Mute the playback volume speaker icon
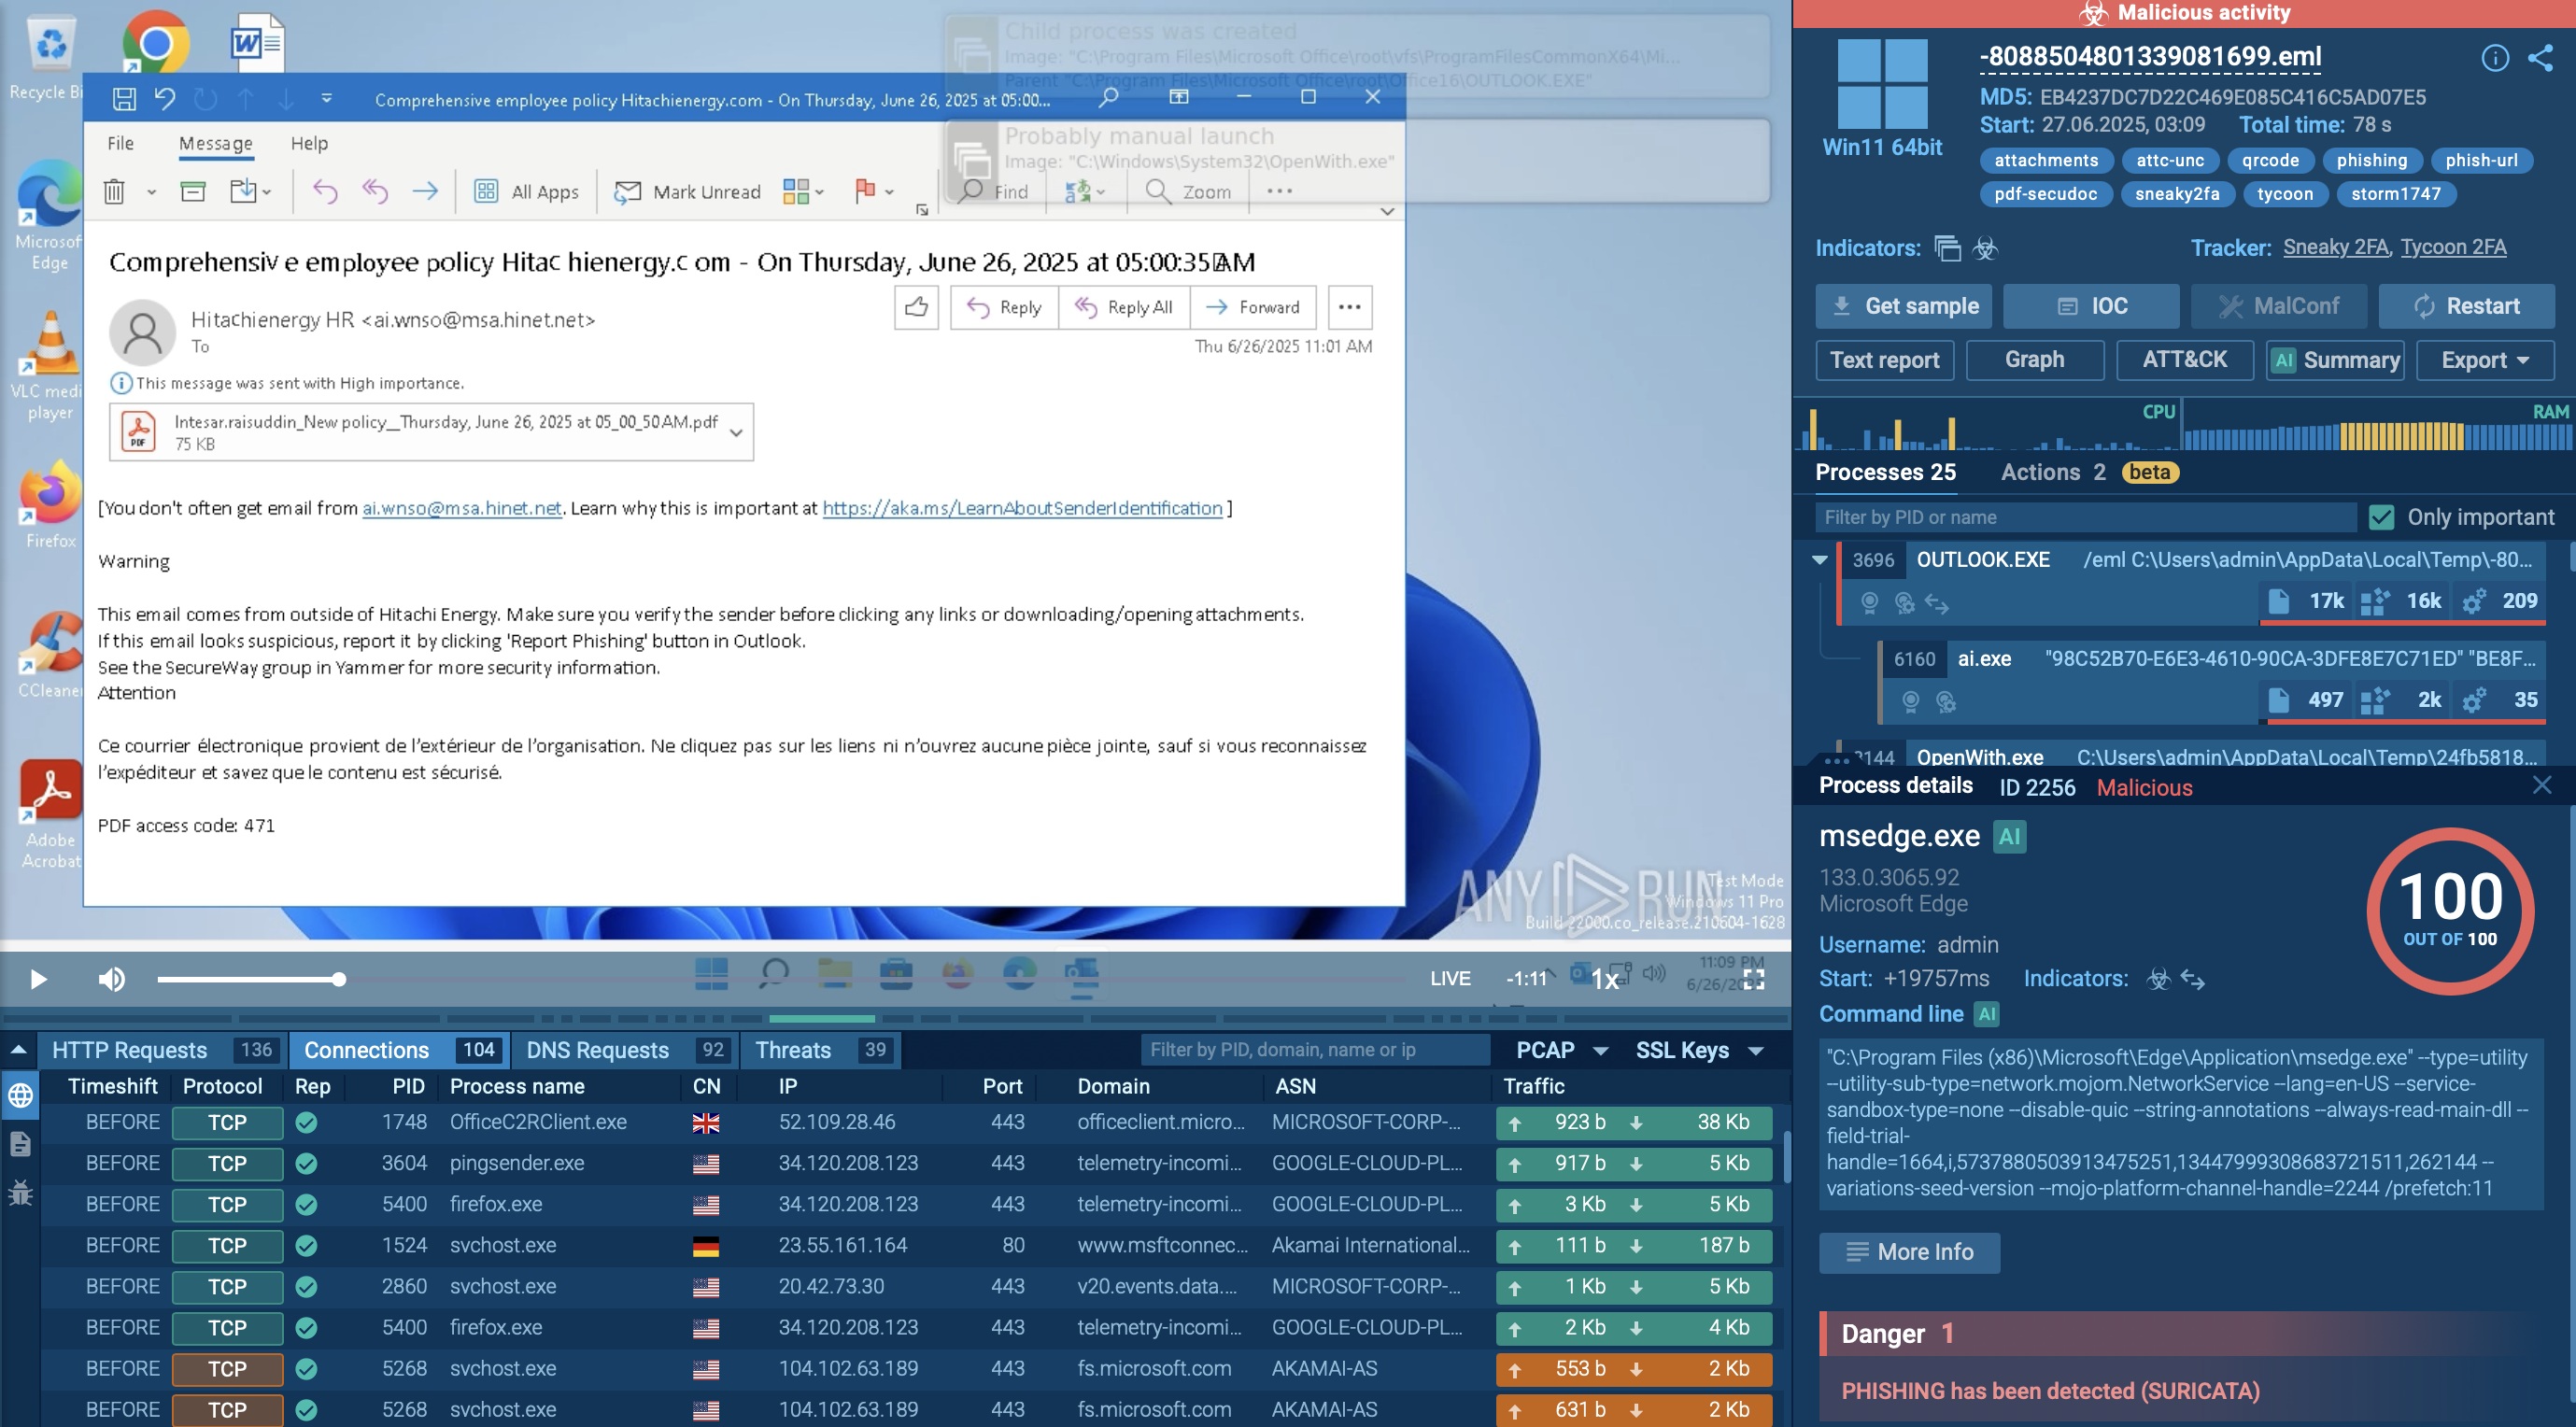 click(x=111, y=979)
